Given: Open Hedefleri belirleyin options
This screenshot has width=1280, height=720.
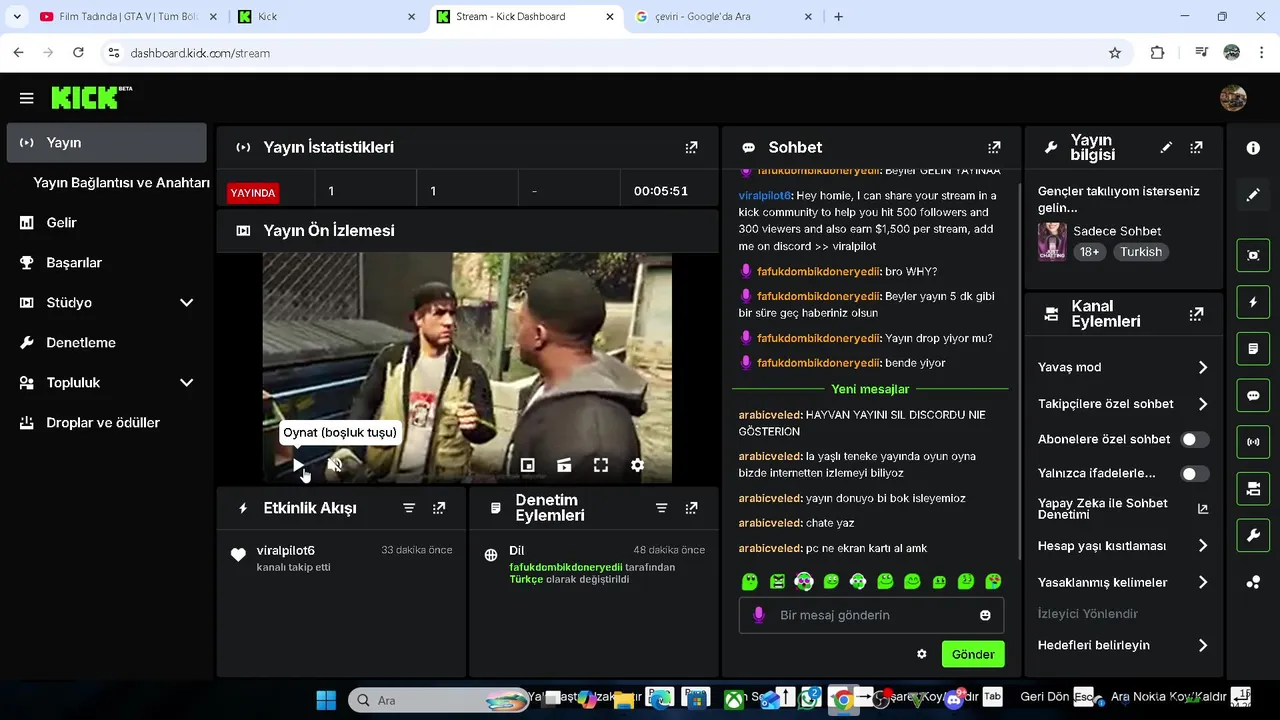Looking at the screenshot, I should tap(1123, 645).
